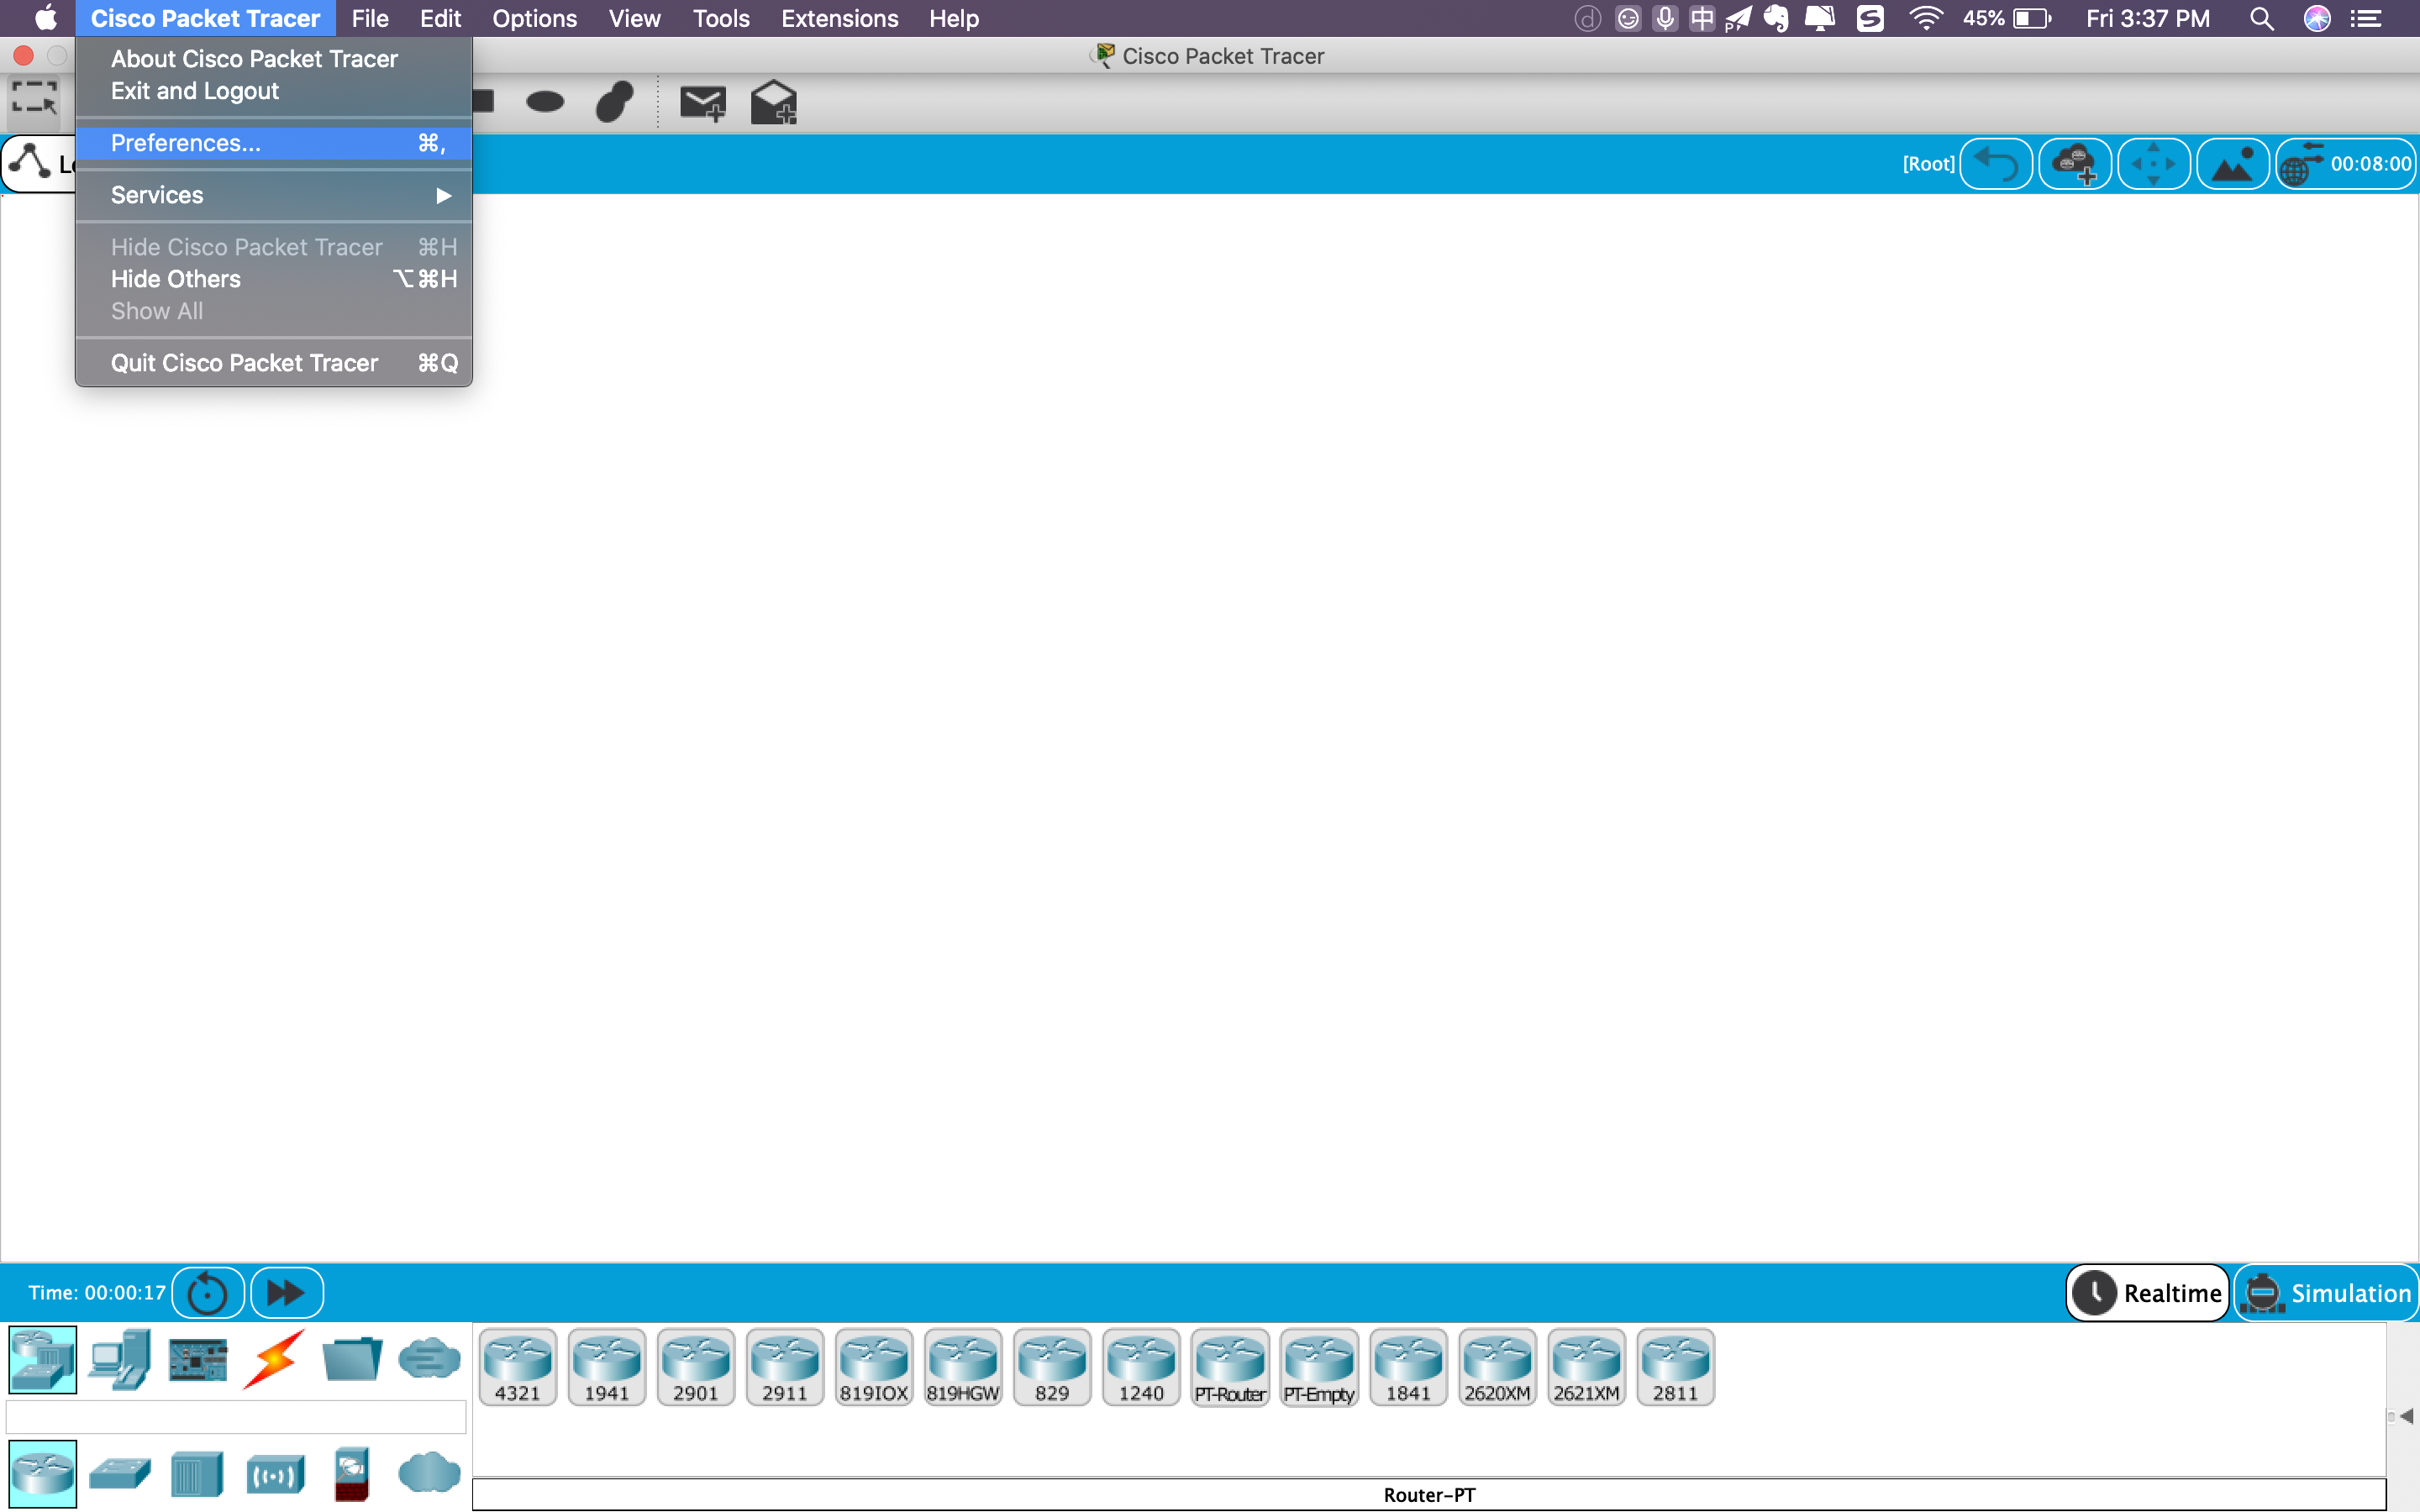Click the Add Simple PDU envelope icon
The image size is (2420, 1512).
pos(702,102)
